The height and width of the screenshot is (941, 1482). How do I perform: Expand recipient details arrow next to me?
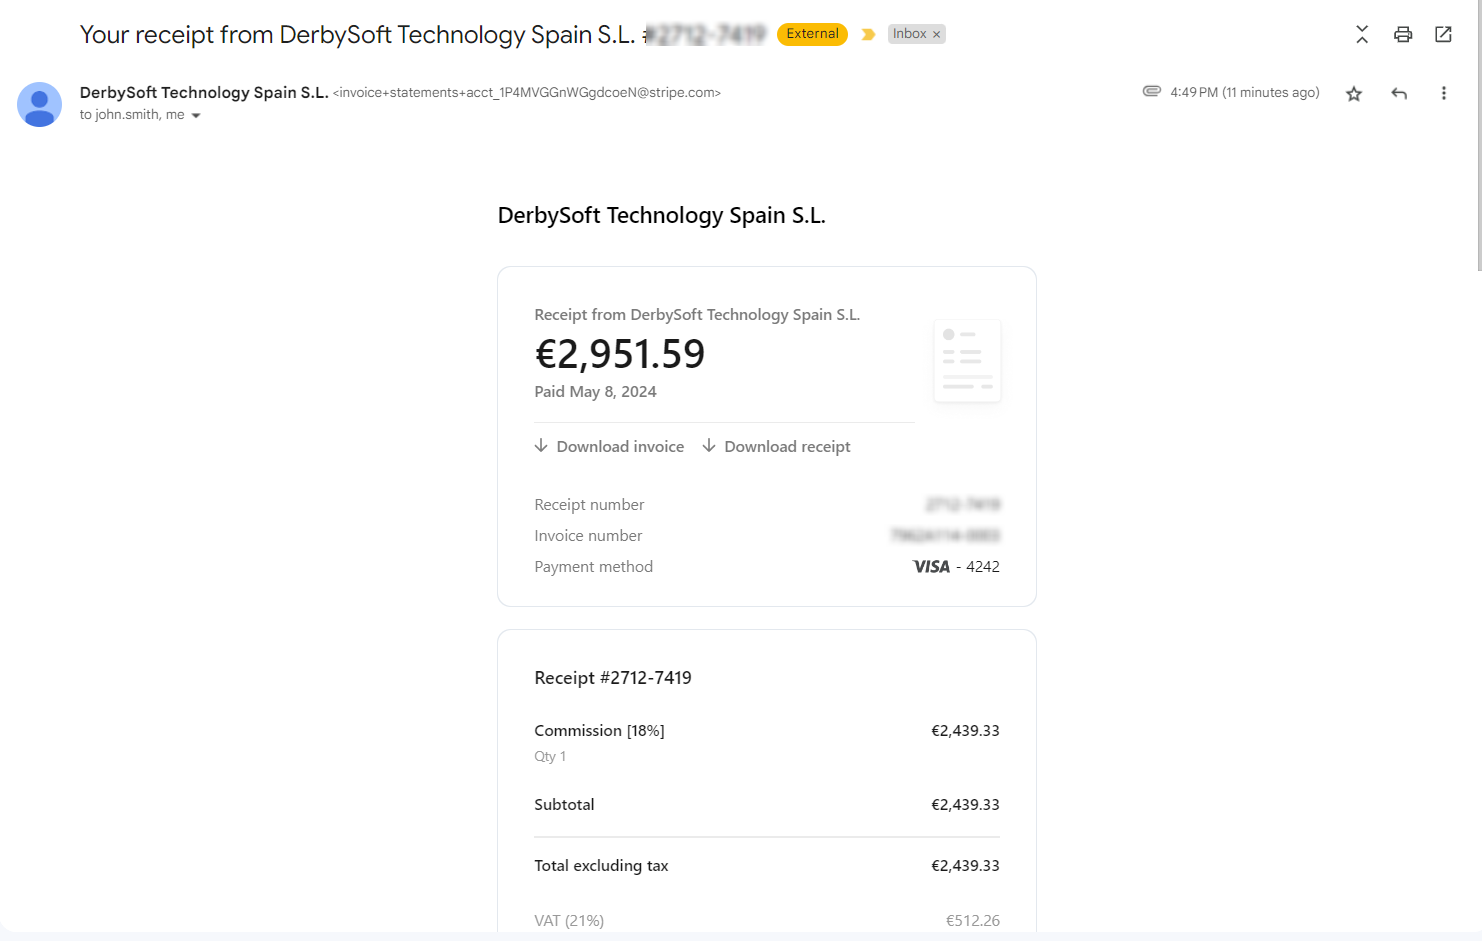pyautogui.click(x=196, y=116)
